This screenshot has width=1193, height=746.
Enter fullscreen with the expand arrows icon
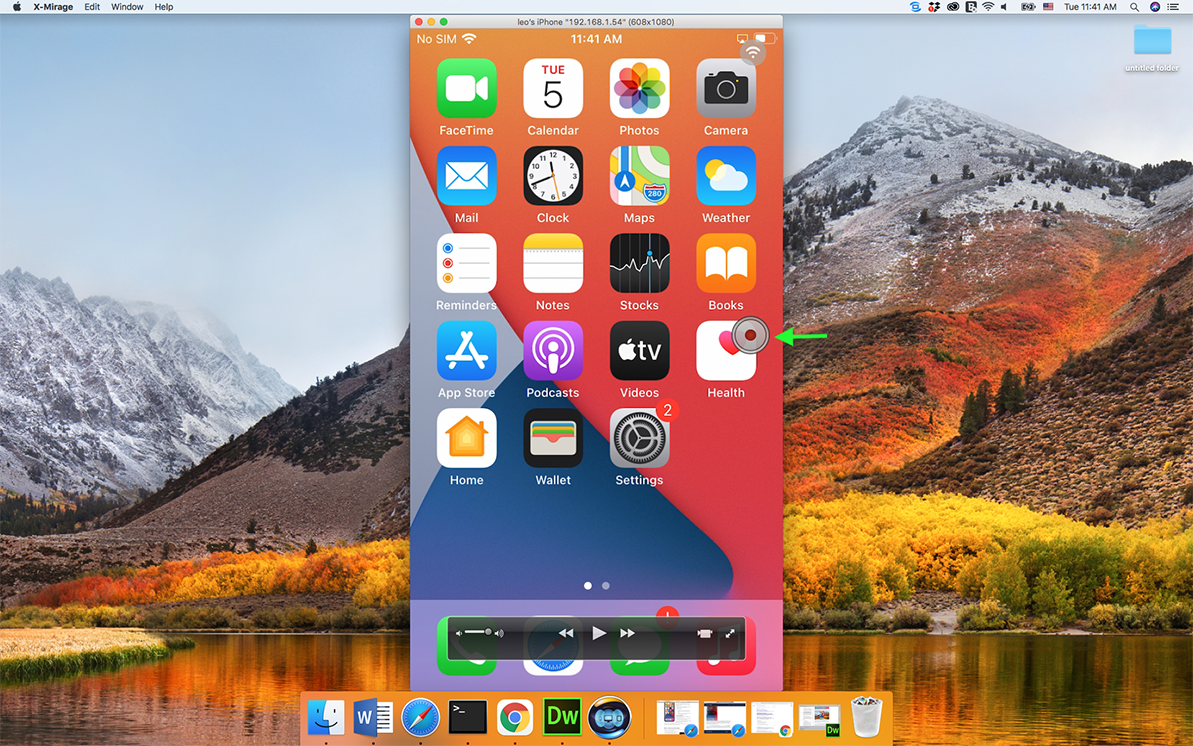tap(730, 633)
